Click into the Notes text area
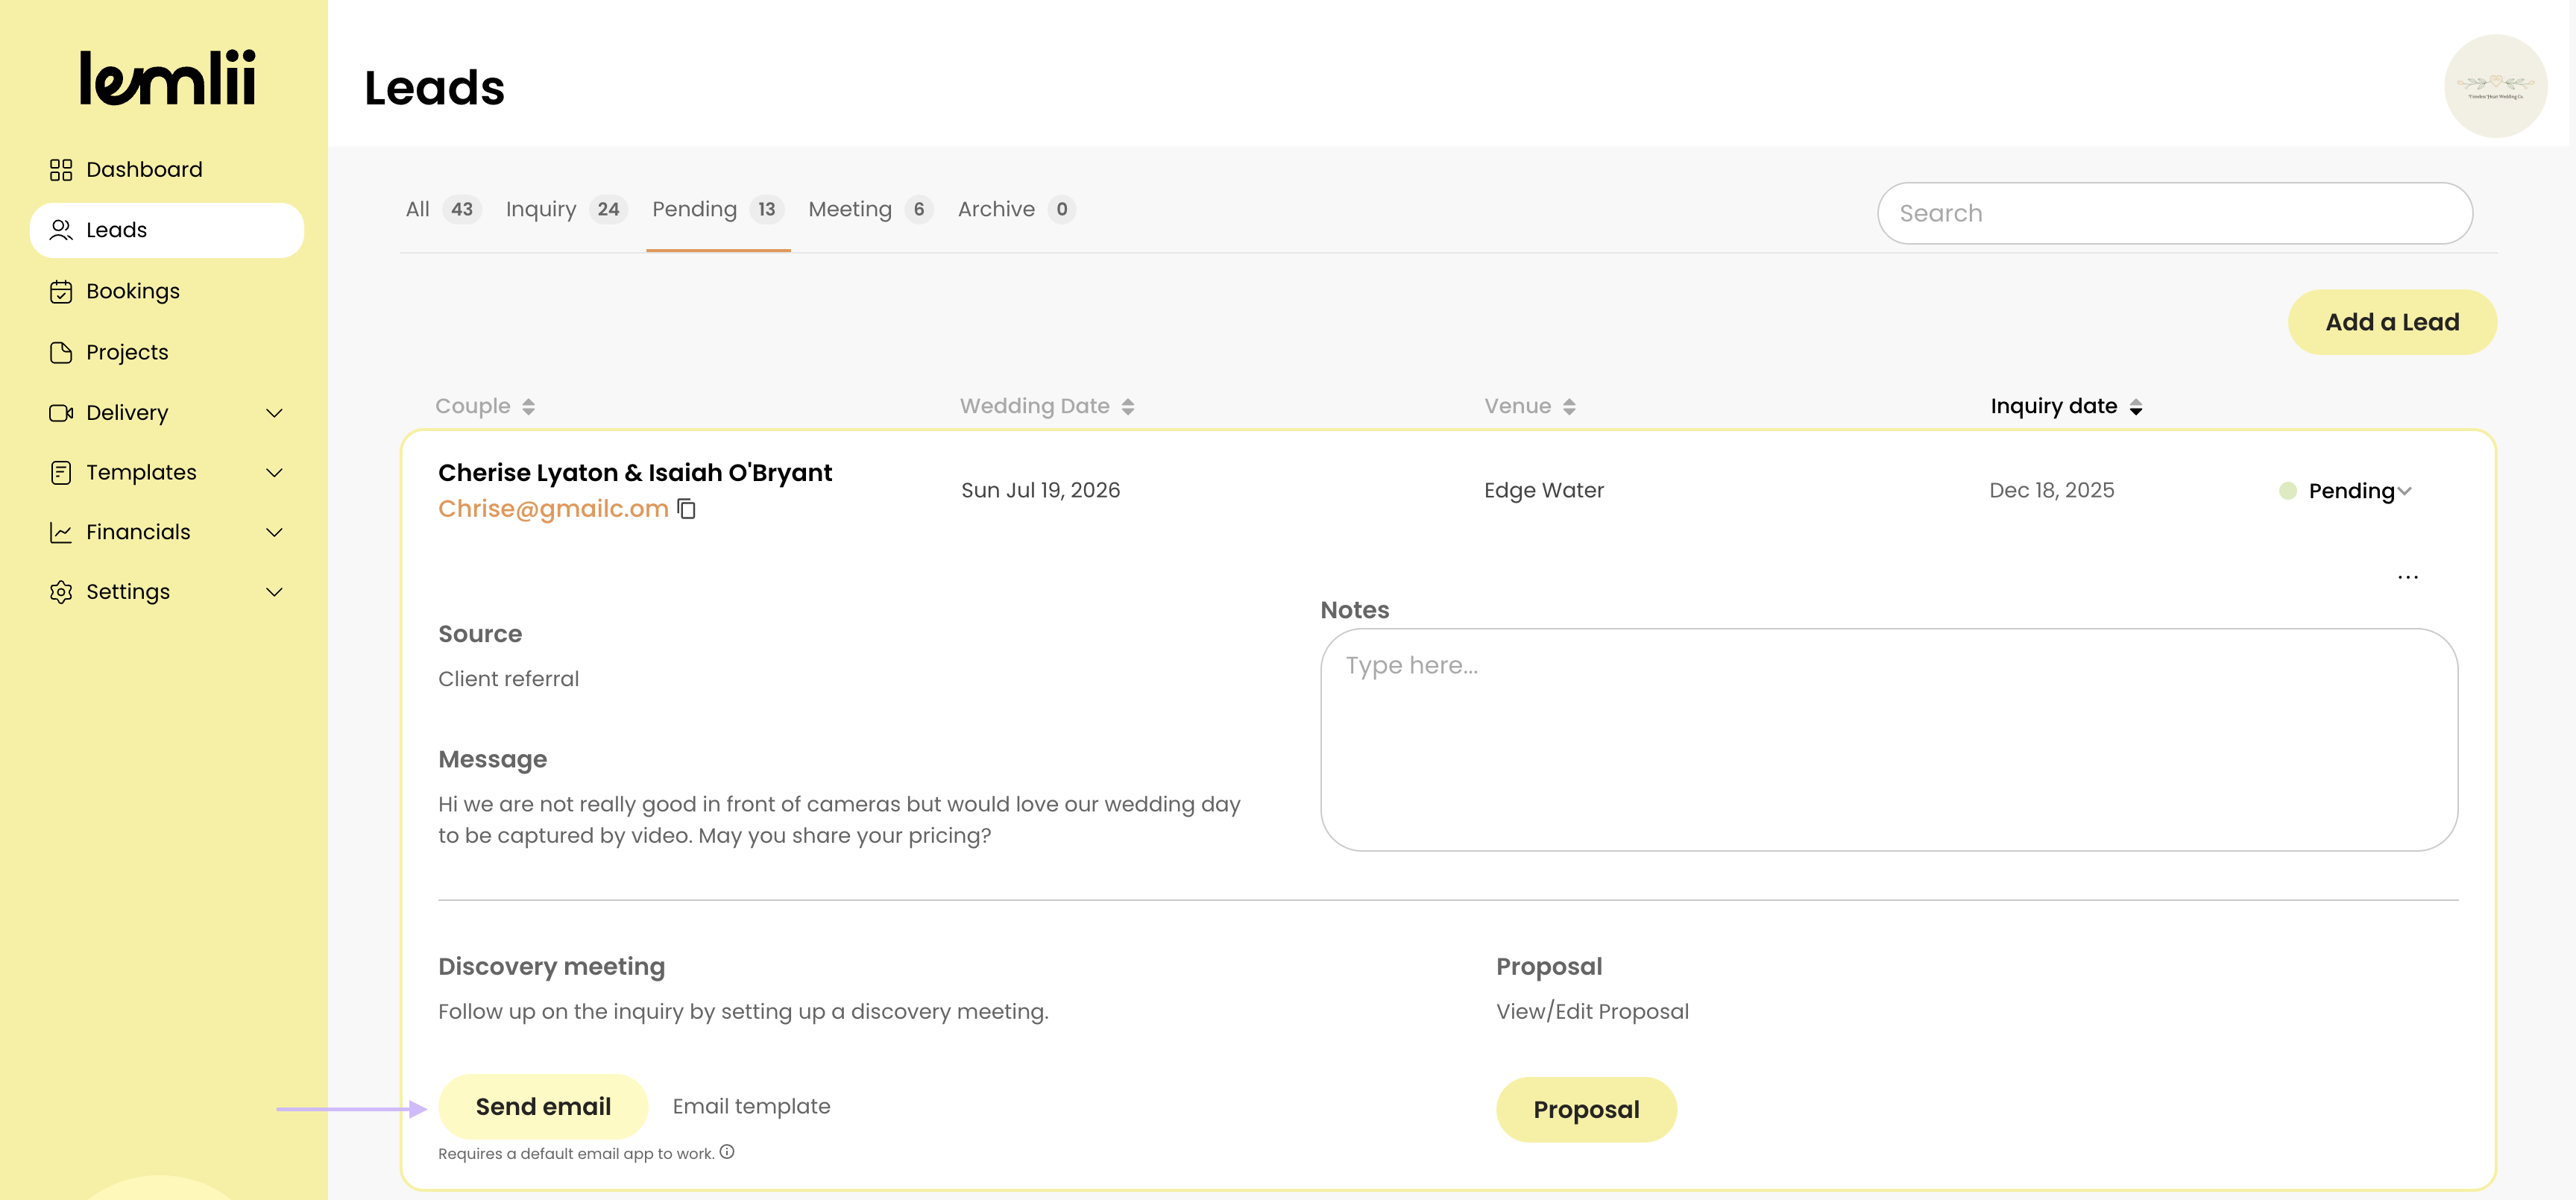This screenshot has height=1200, width=2576. (1888, 740)
